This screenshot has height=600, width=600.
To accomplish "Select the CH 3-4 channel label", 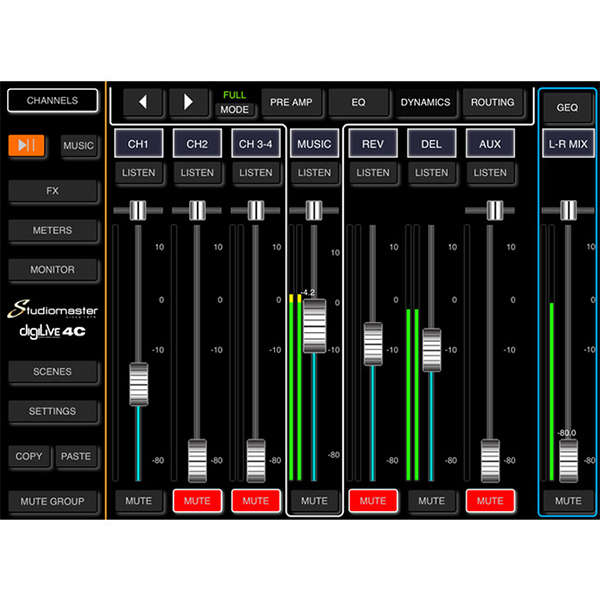I will click(x=256, y=144).
